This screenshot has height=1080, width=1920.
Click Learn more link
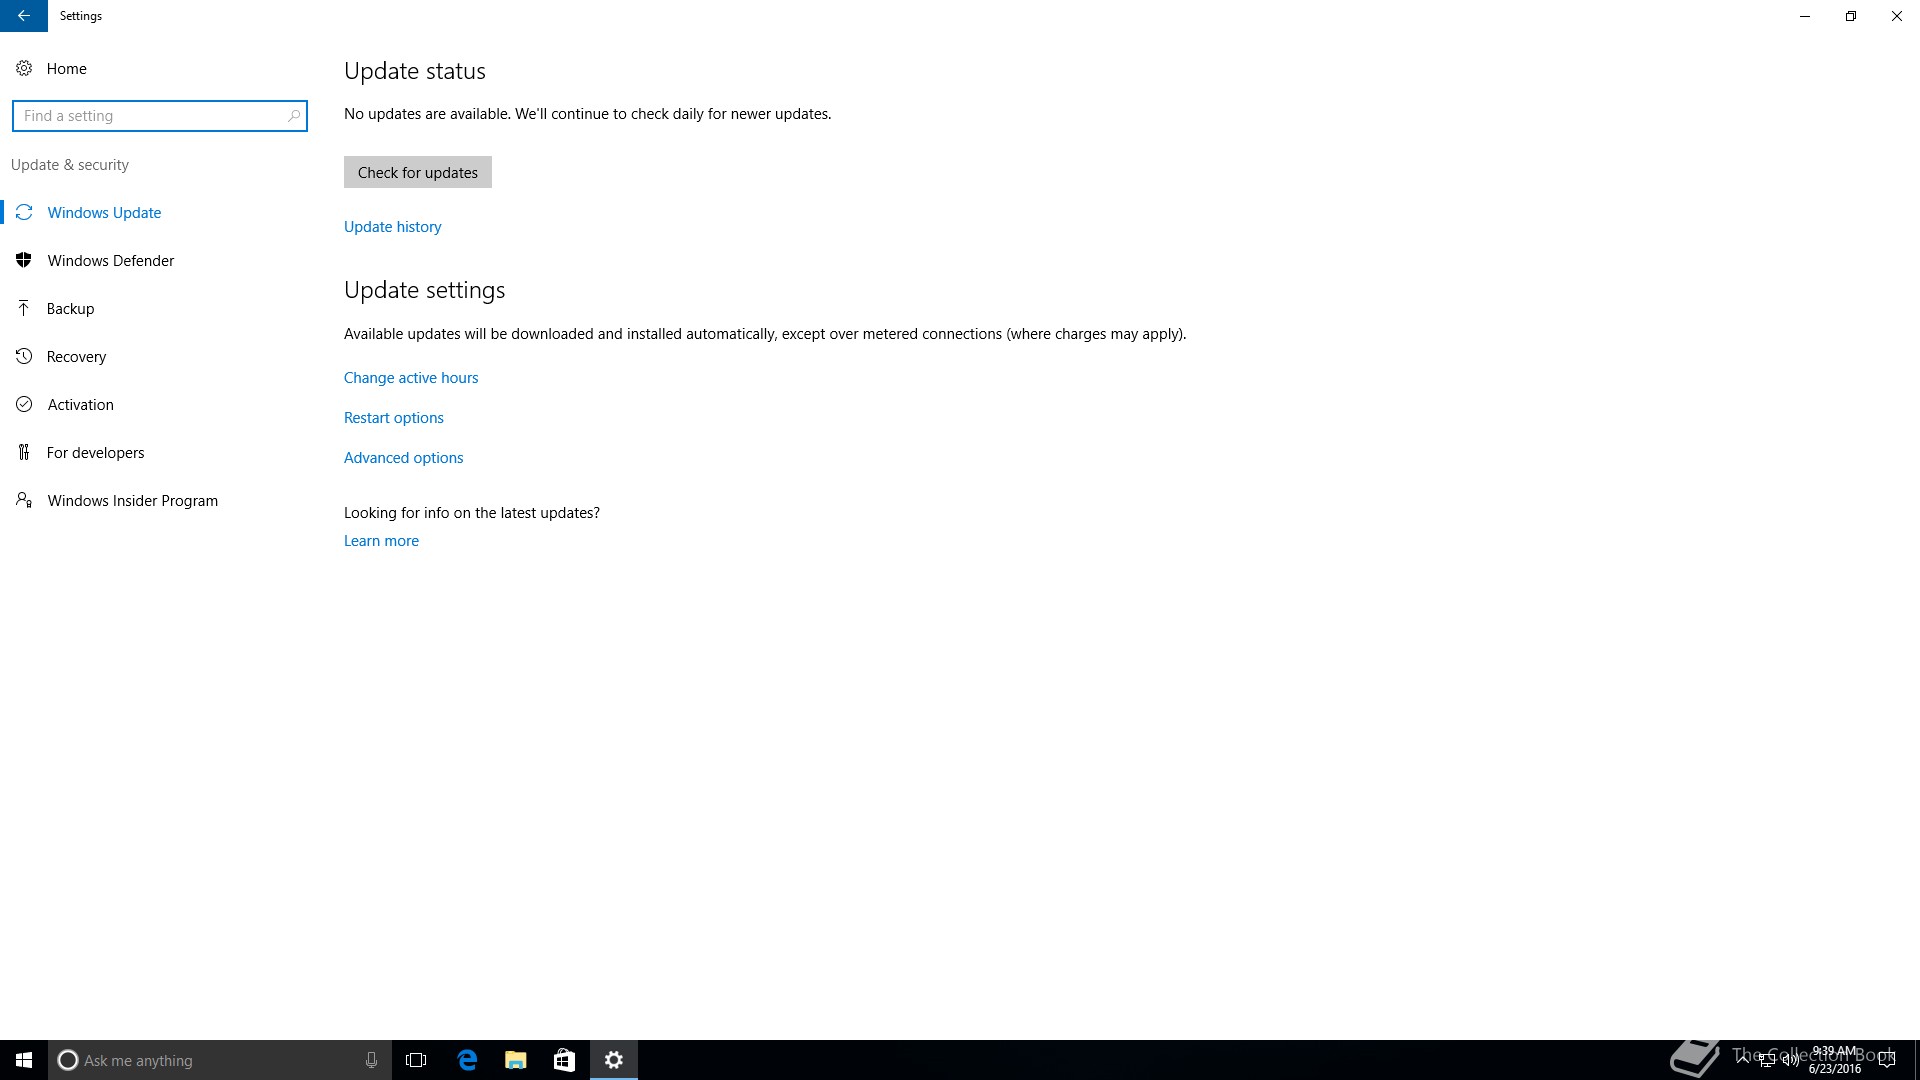tap(381, 541)
